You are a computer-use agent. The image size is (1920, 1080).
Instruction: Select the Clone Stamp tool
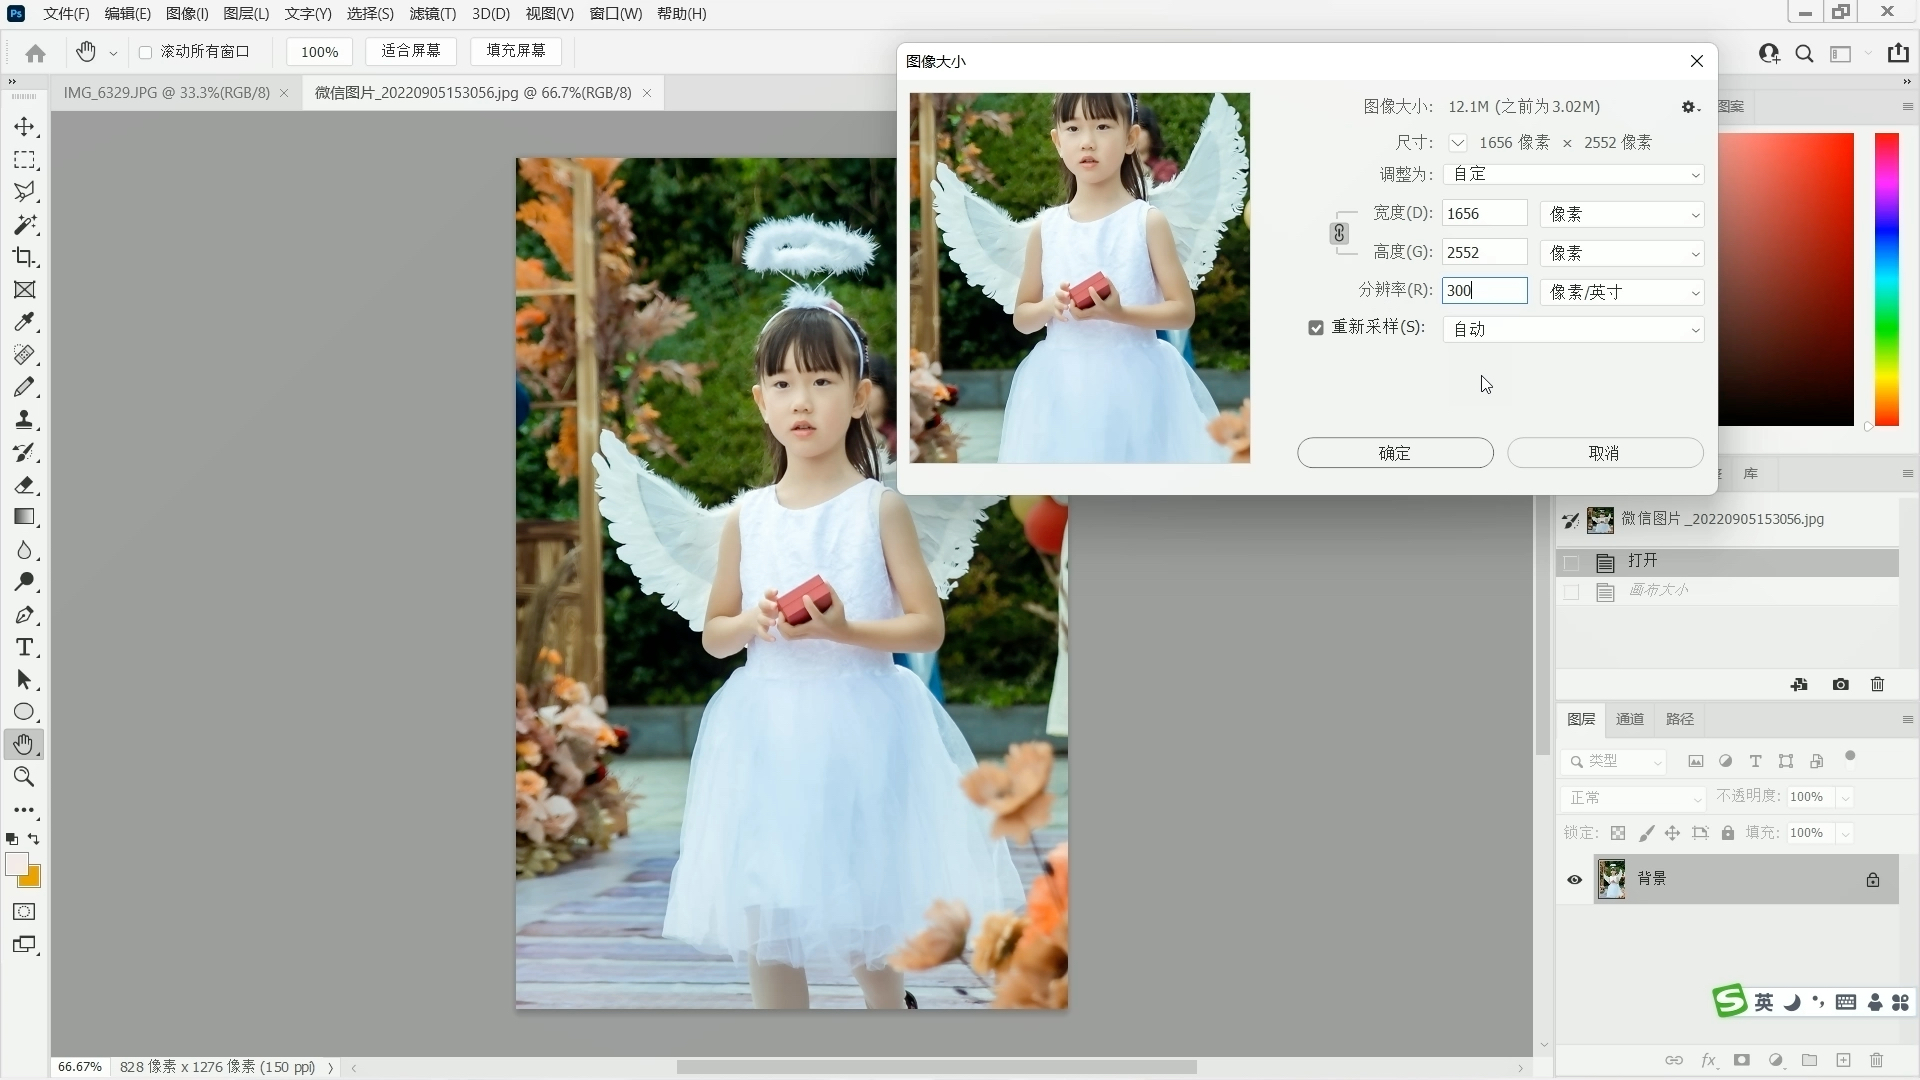[x=25, y=420]
